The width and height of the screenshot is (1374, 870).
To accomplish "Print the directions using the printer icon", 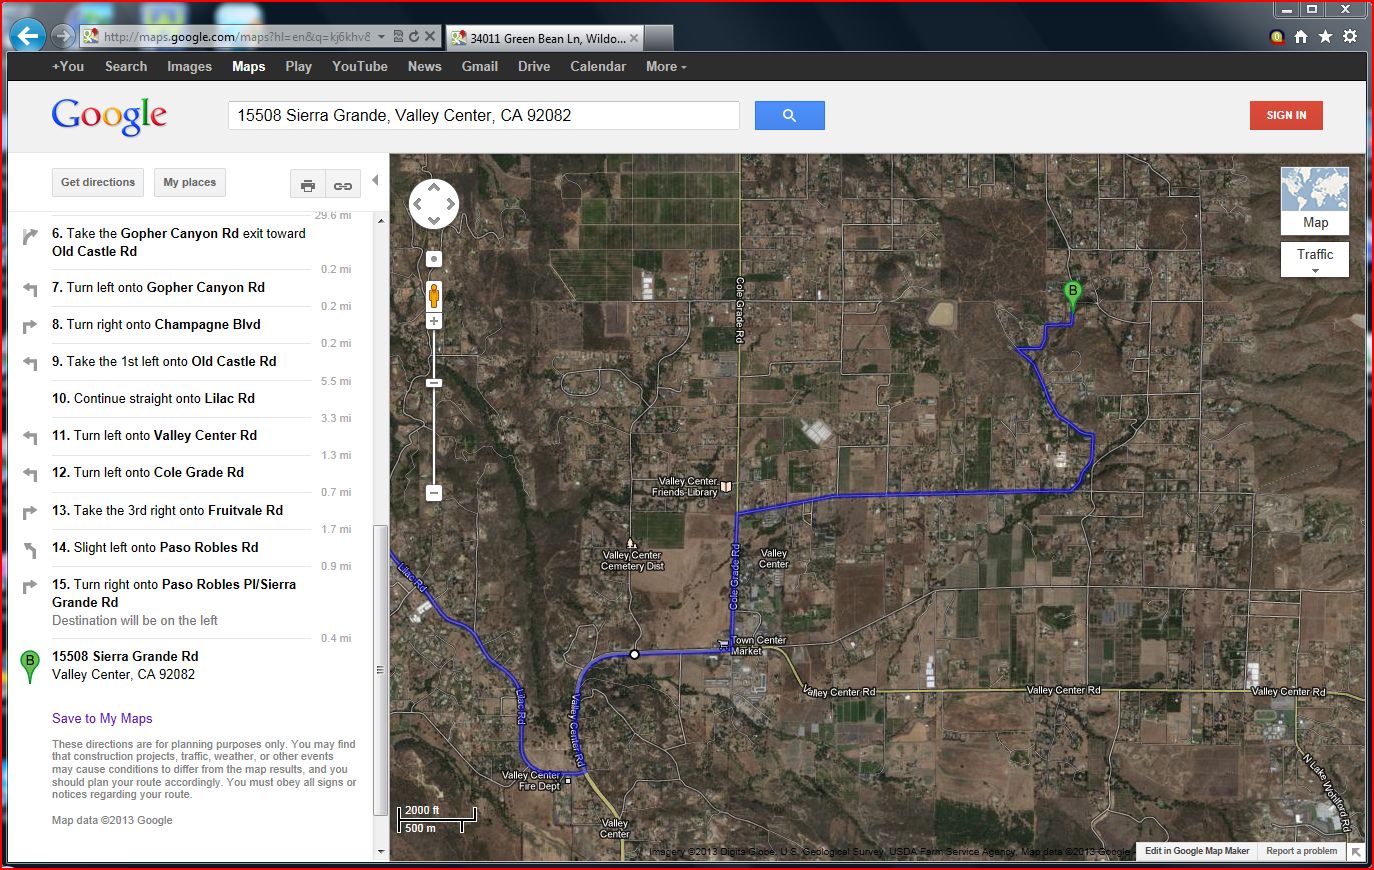I will coord(308,185).
